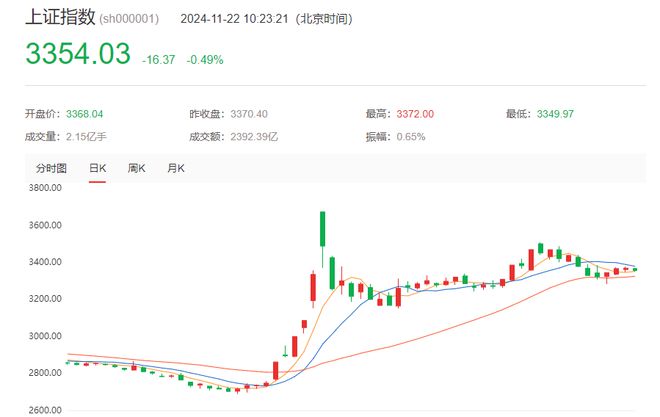The height and width of the screenshot is (417, 660).
Task: Click the sh000001 stock code
Action: [129, 19]
